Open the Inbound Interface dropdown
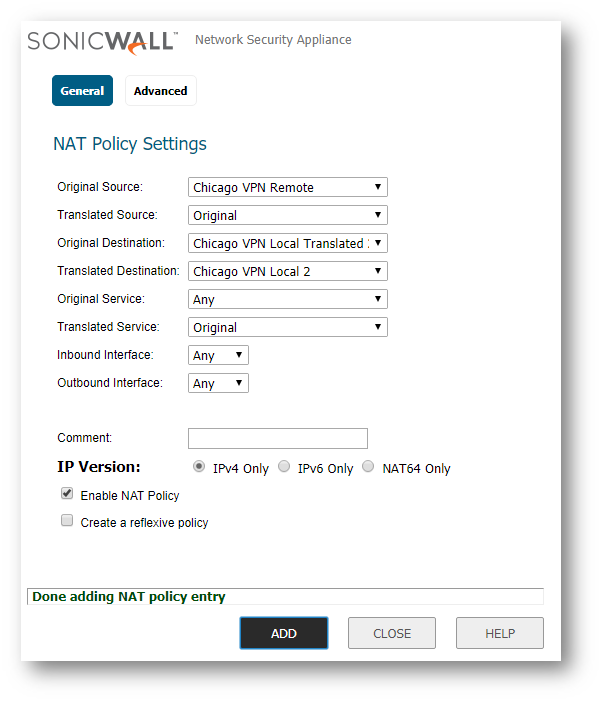Screen dimensions: 603x703 (x=218, y=355)
